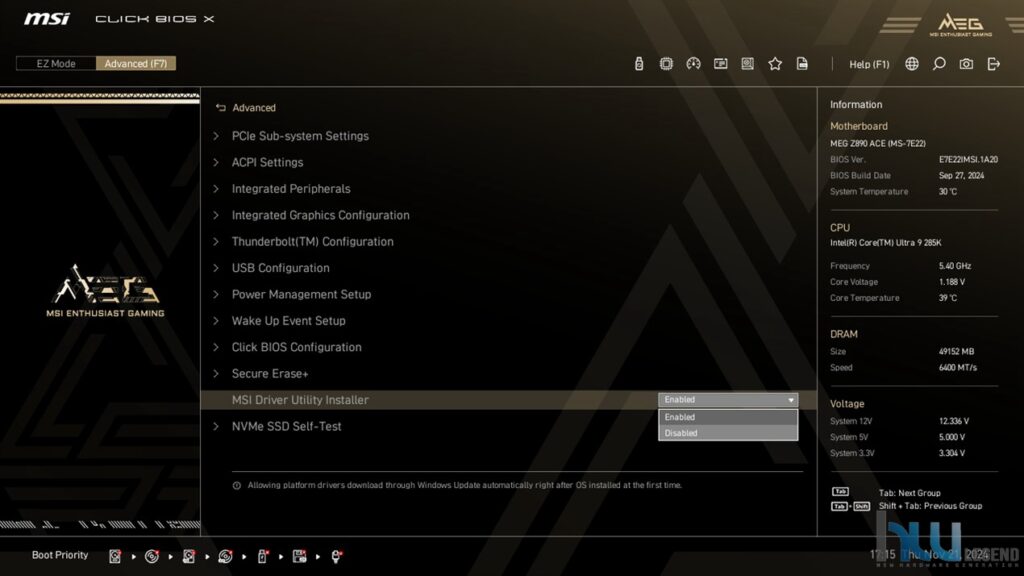The width and height of the screenshot is (1024, 576).
Task: Choose Disabled in the dropdown list
Action: 728,433
